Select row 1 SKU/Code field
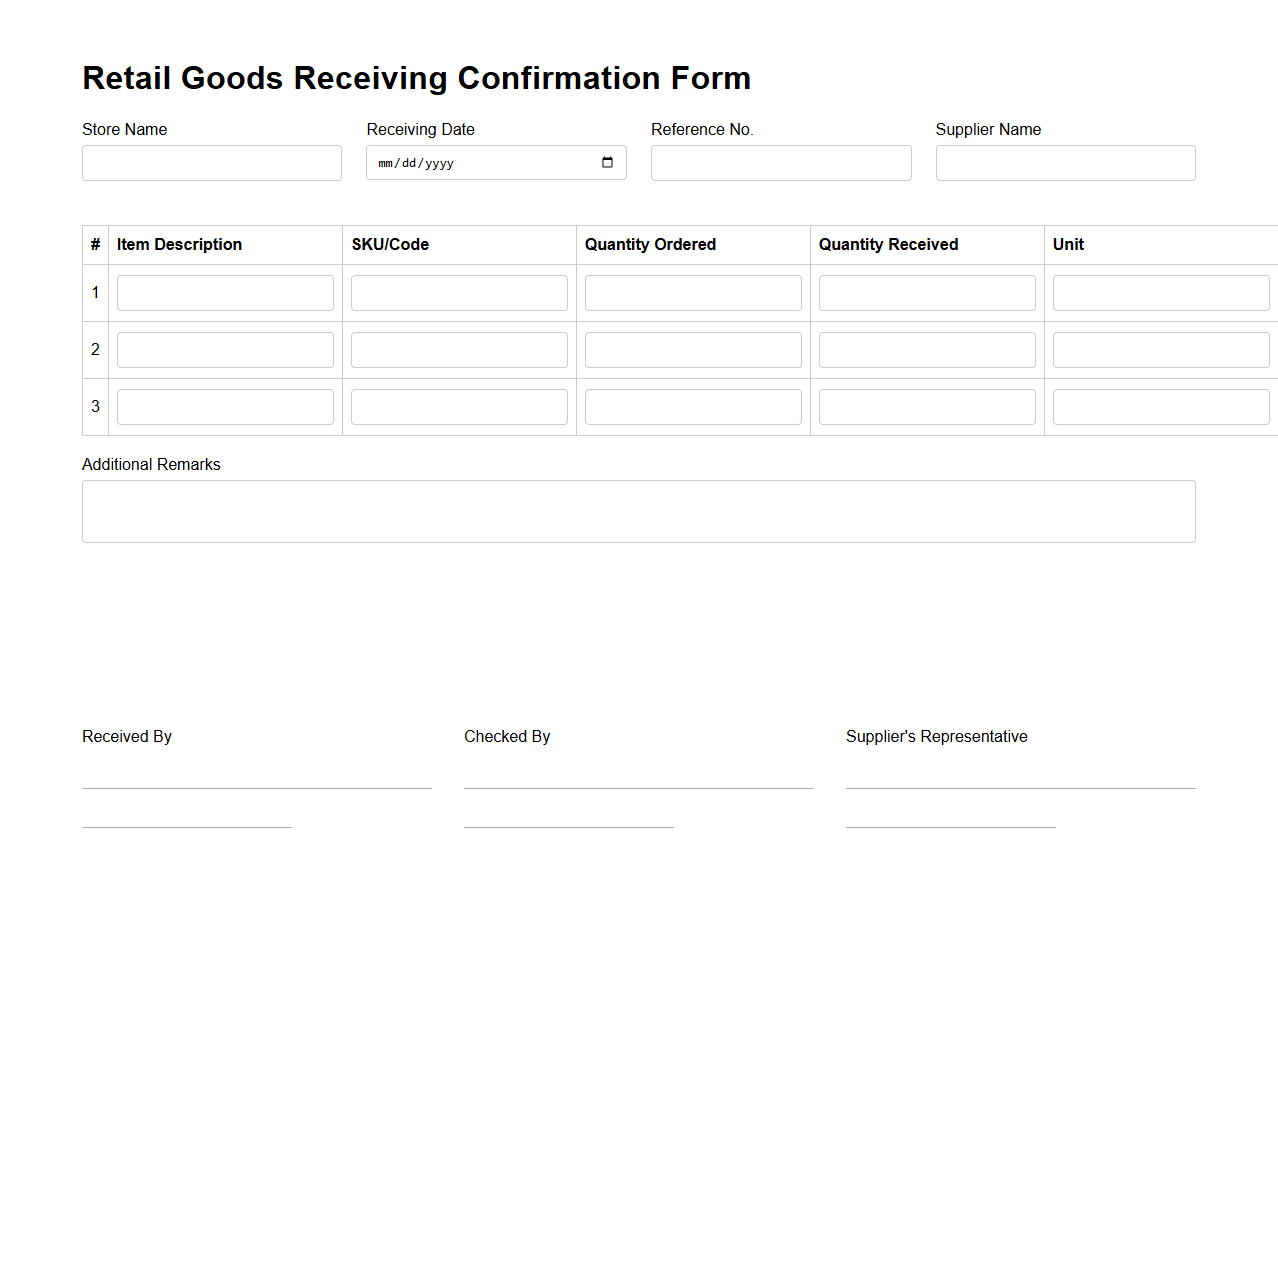Image resolution: width=1278 pixels, height=1285 pixels. click(x=458, y=292)
